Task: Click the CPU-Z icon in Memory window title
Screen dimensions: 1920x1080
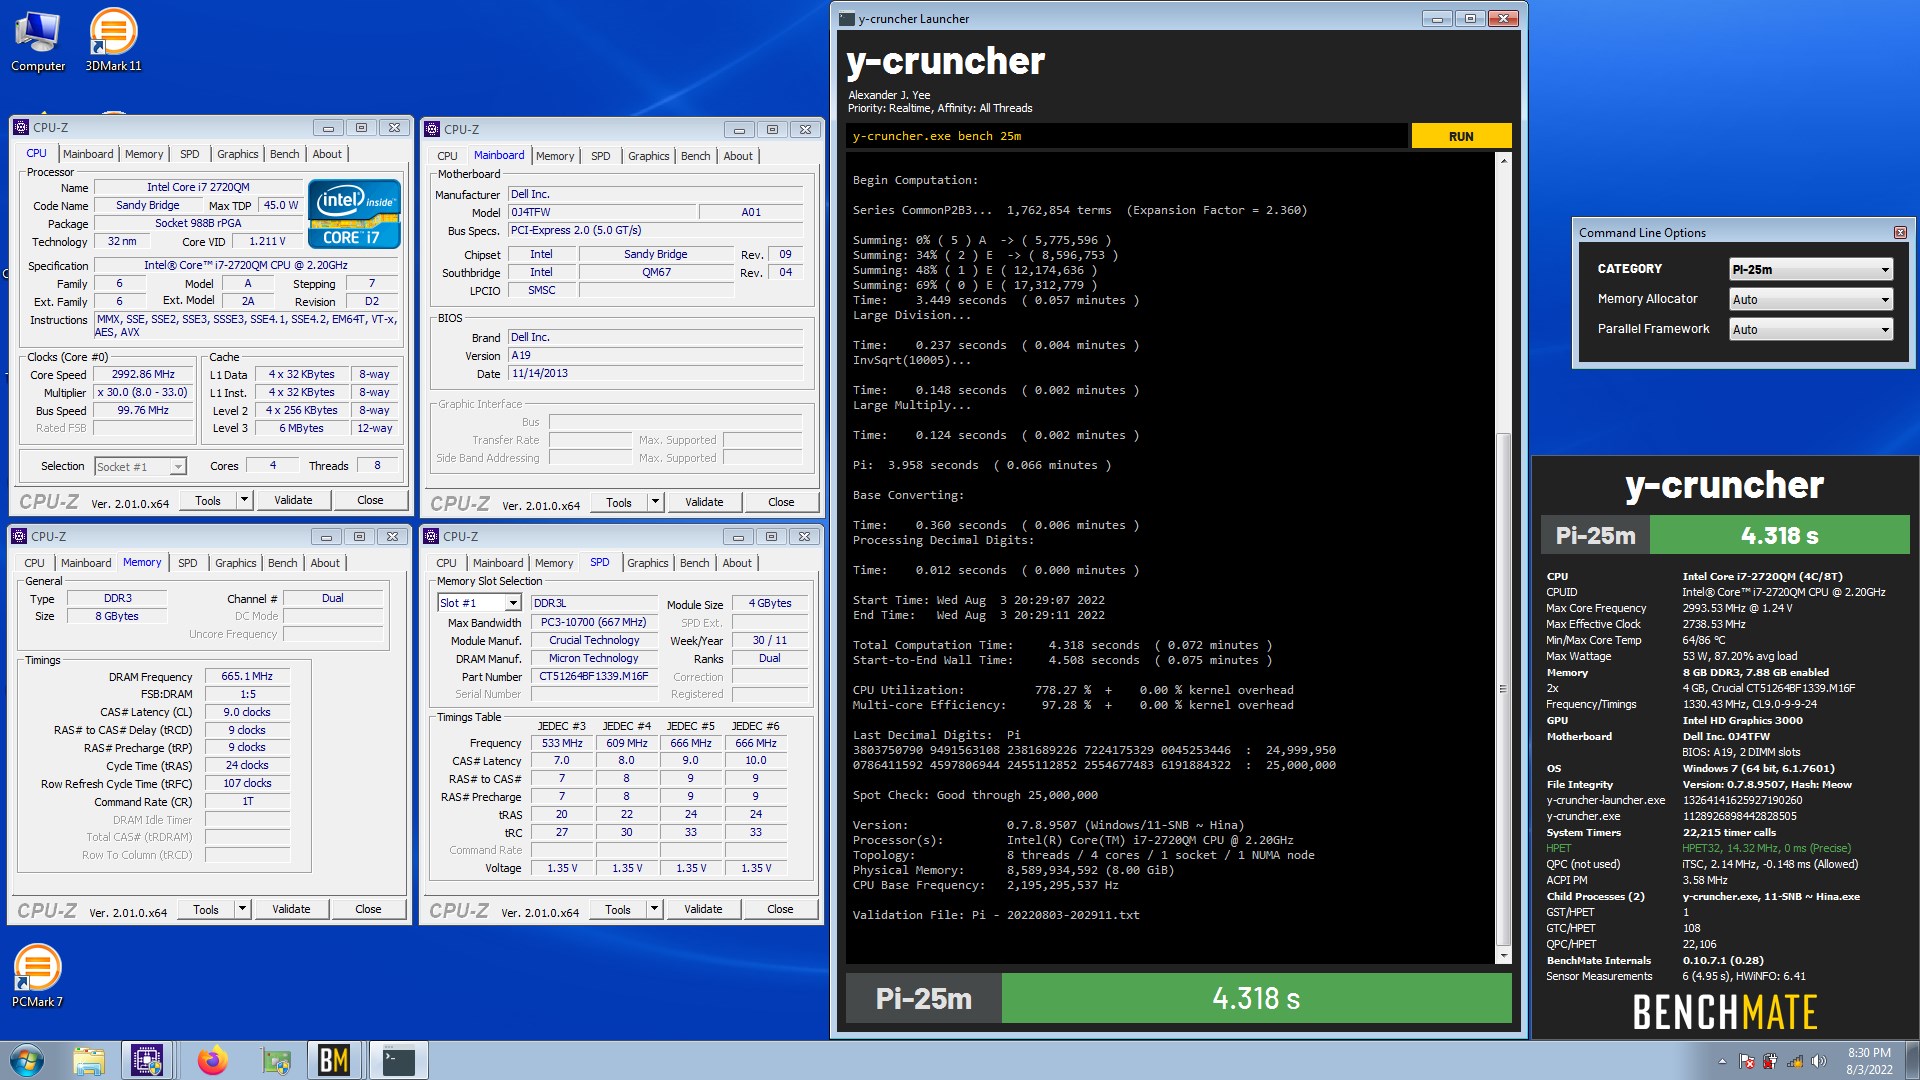Action: tap(20, 537)
